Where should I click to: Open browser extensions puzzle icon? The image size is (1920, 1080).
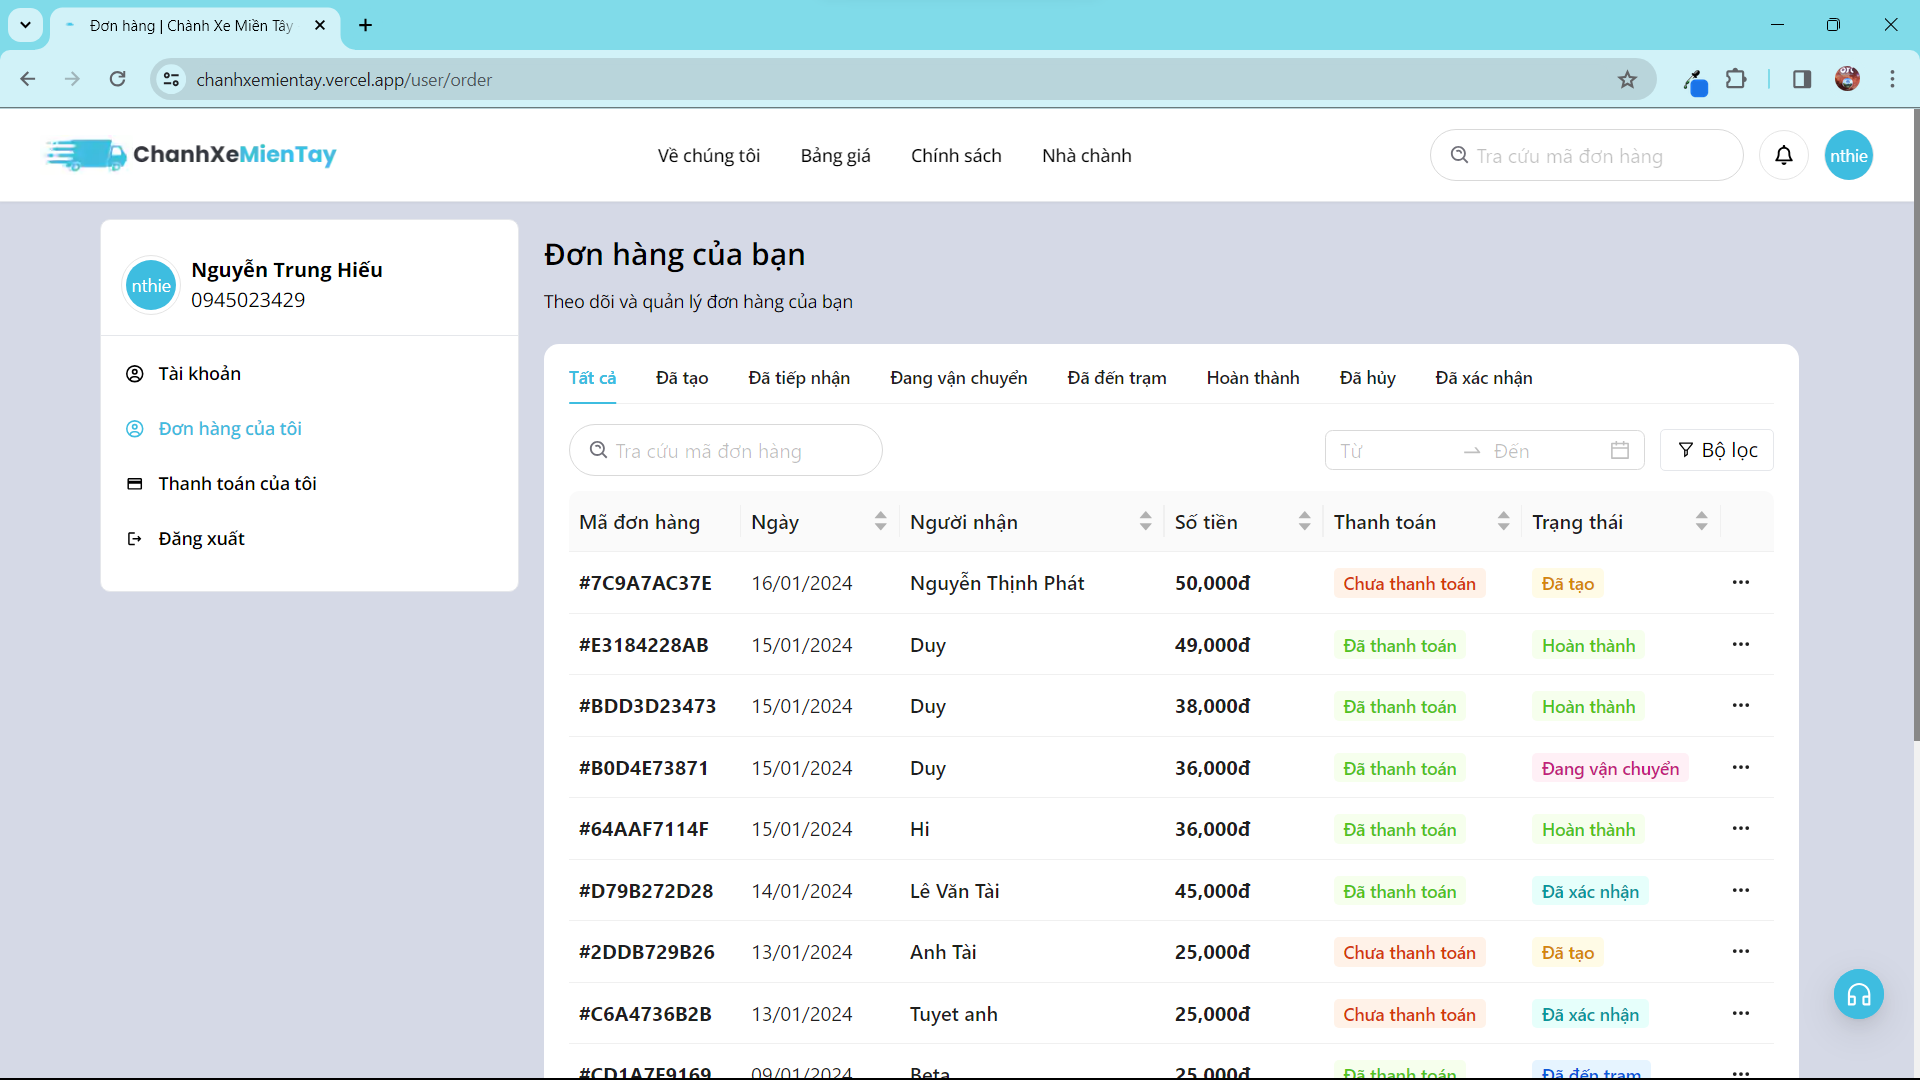click(1736, 79)
